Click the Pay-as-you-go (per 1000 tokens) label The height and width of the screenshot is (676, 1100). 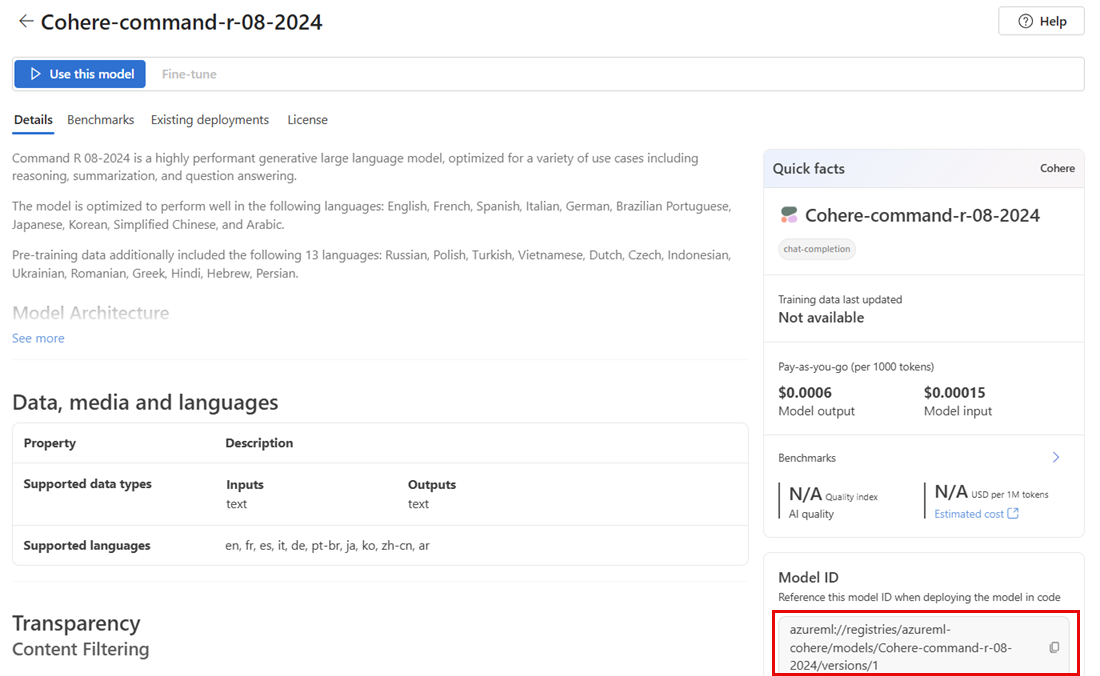(856, 367)
